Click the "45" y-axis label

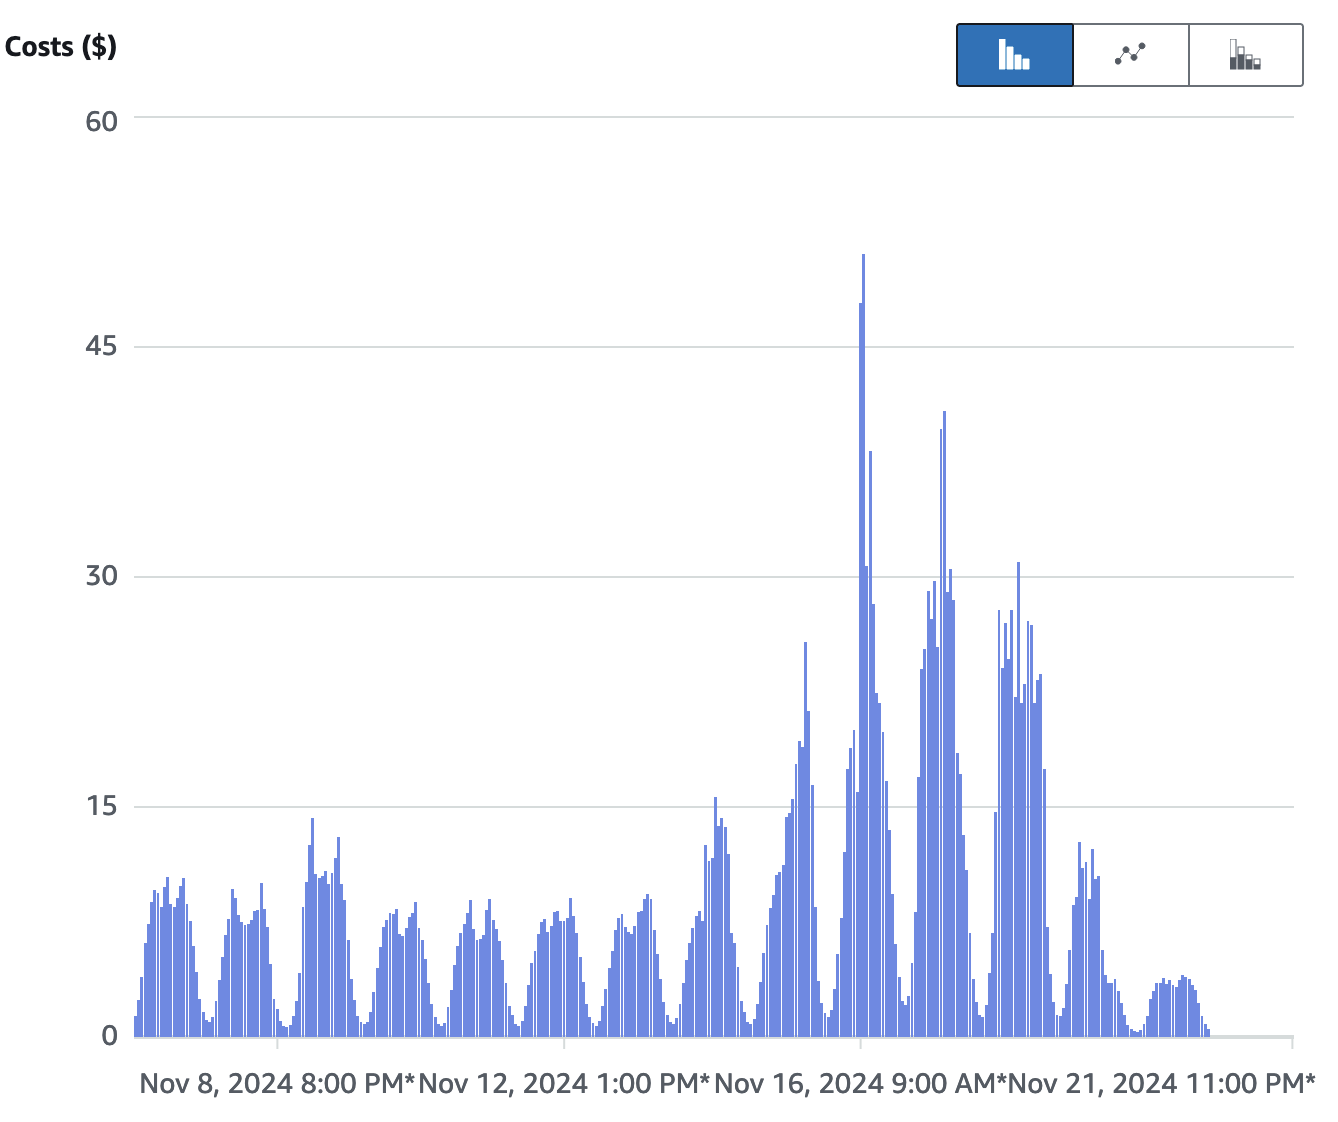pos(102,347)
